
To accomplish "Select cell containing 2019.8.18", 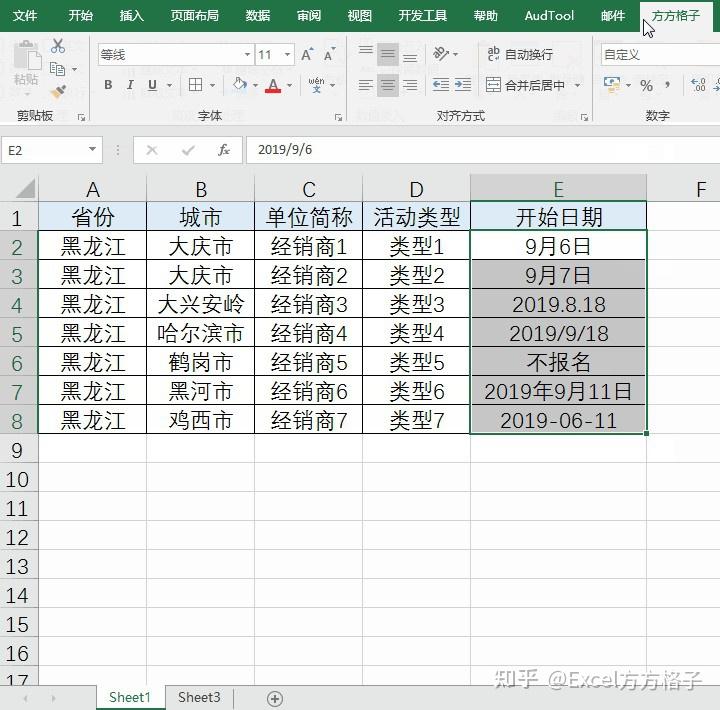I will coord(558,304).
